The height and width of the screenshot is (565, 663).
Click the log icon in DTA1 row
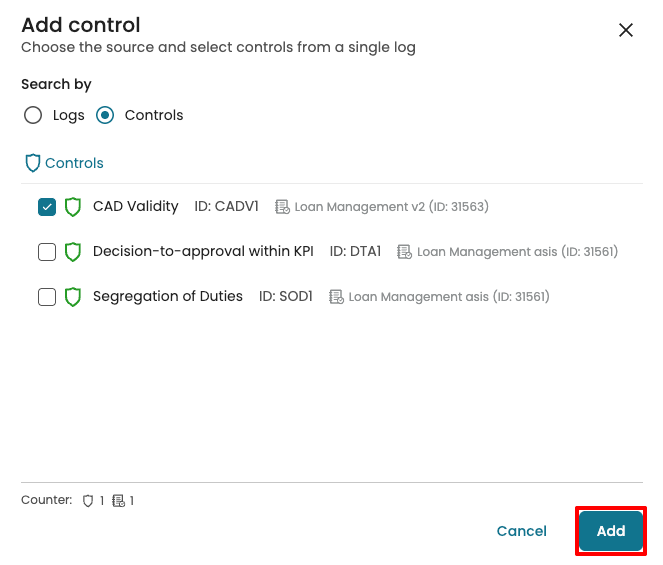click(405, 252)
